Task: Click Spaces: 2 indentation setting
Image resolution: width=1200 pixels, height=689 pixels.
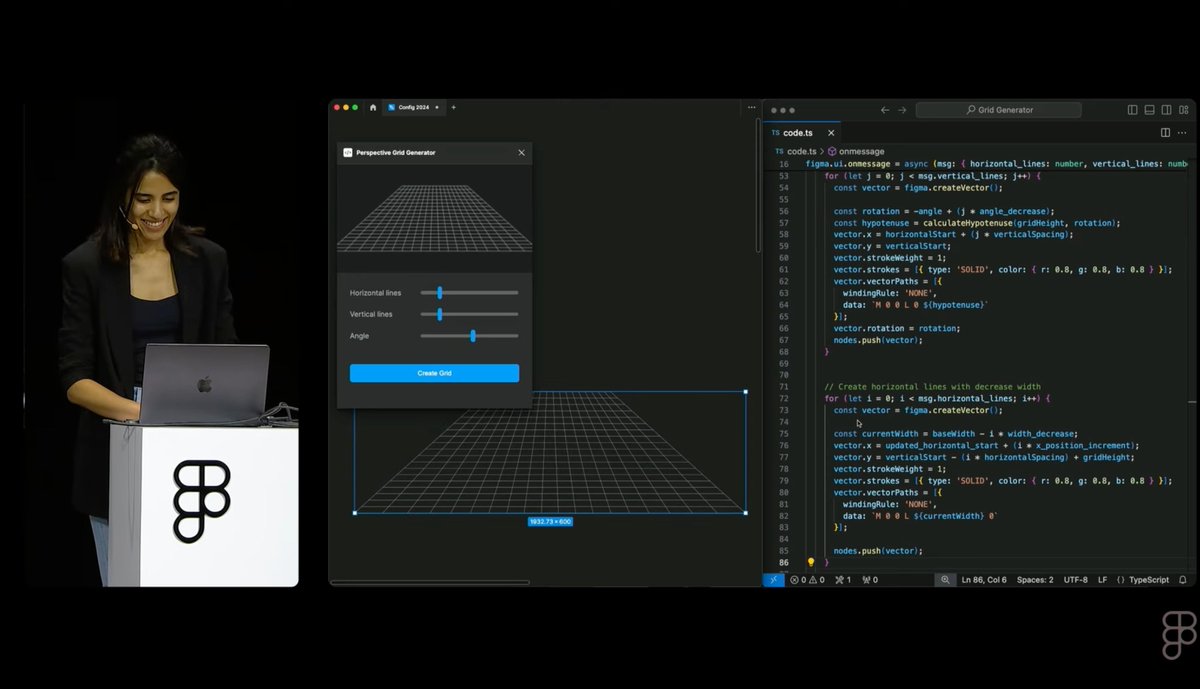Action: point(1035,580)
